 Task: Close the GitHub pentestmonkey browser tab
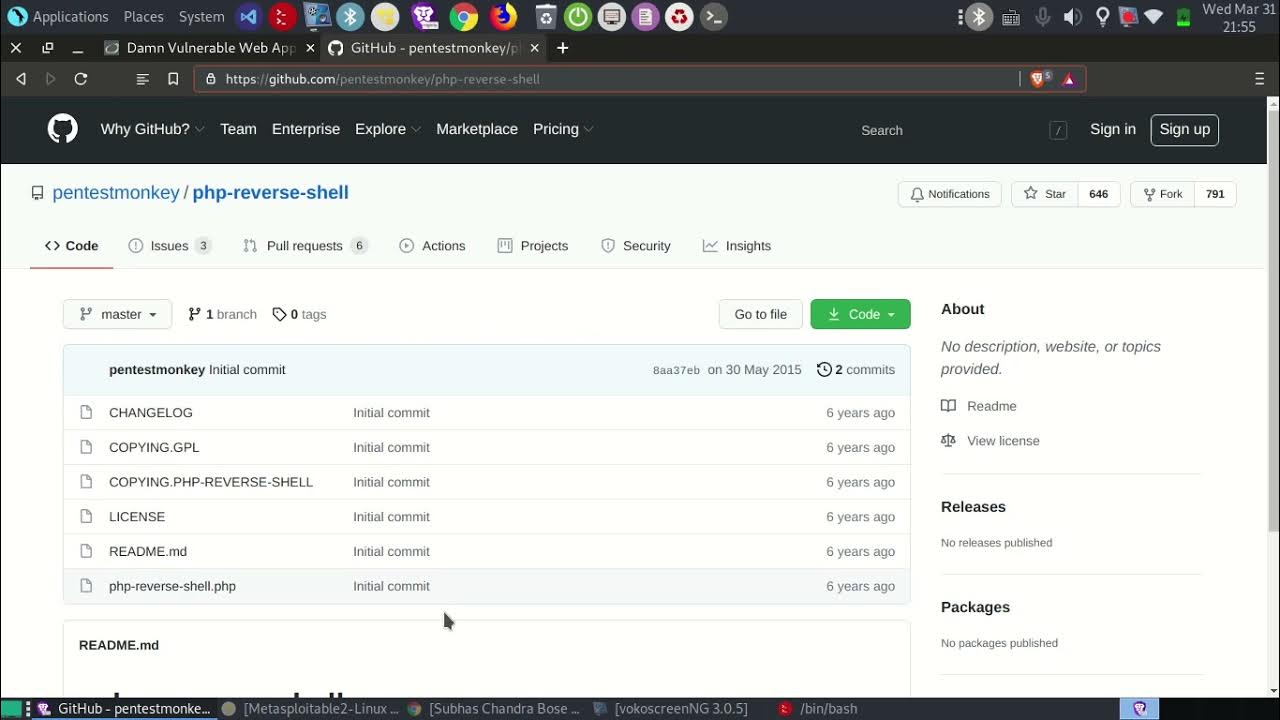pyautogui.click(x=535, y=47)
